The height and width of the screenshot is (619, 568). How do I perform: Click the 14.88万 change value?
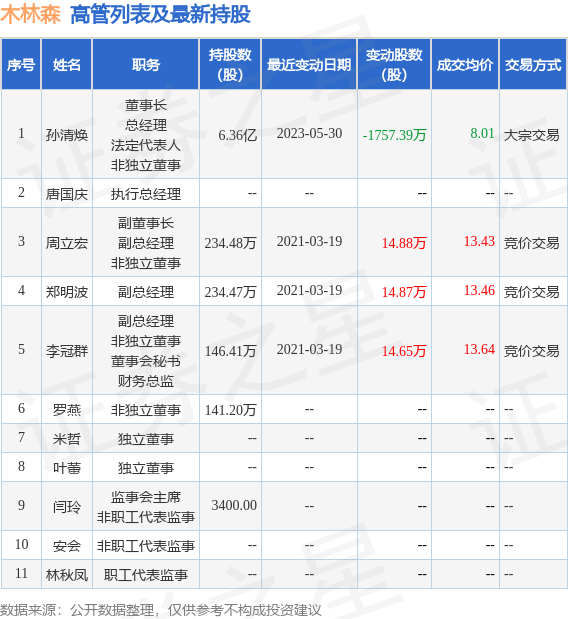tap(404, 243)
